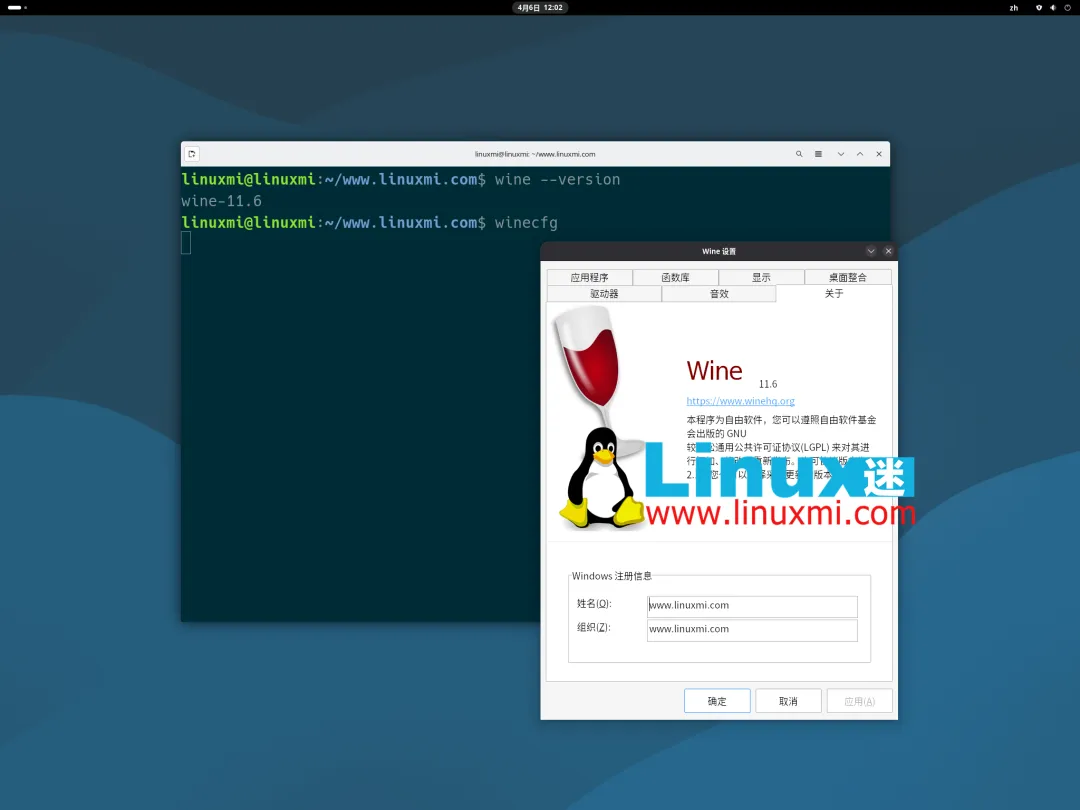
Task: Open the clock and date menu
Action: click(x=540, y=8)
